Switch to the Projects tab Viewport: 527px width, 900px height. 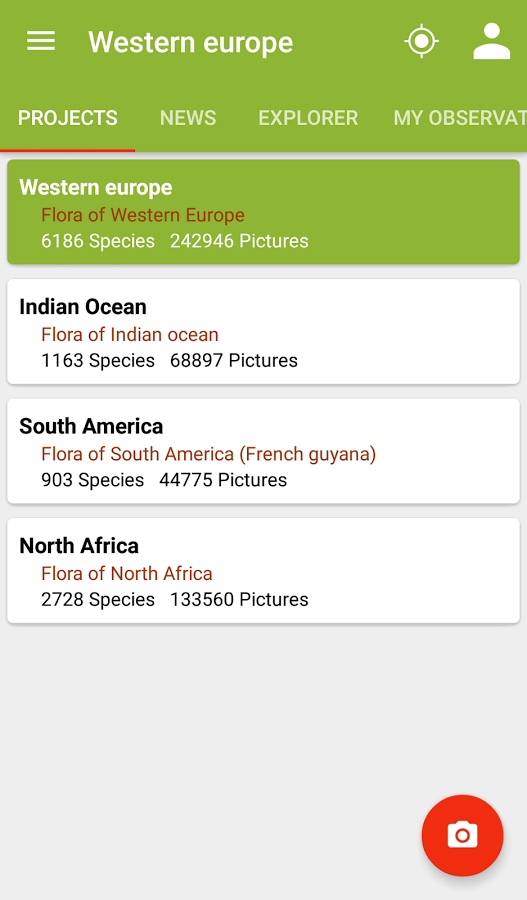pyautogui.click(x=68, y=118)
